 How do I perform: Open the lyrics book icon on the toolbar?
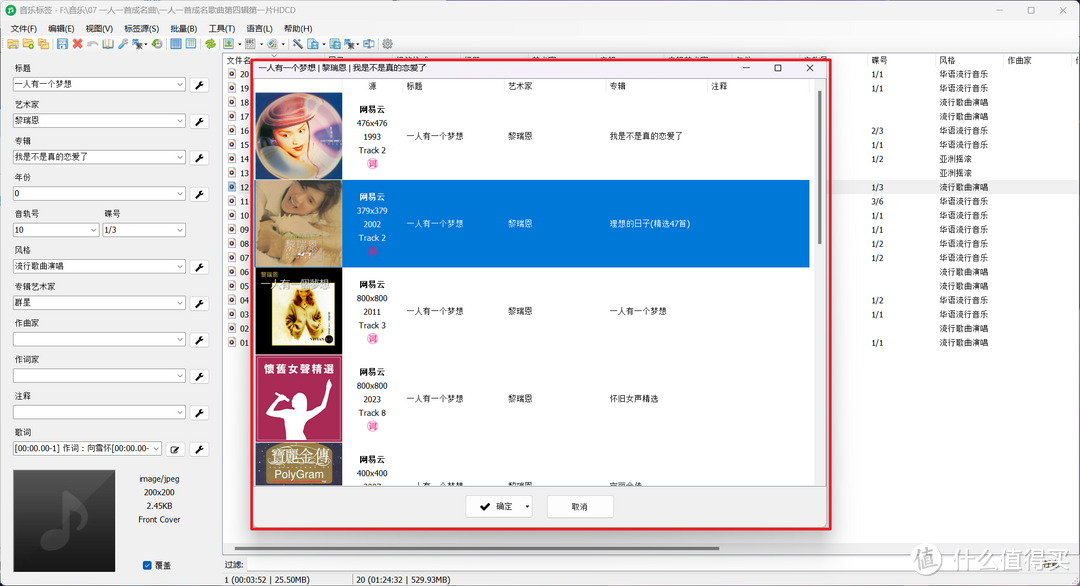(106, 43)
